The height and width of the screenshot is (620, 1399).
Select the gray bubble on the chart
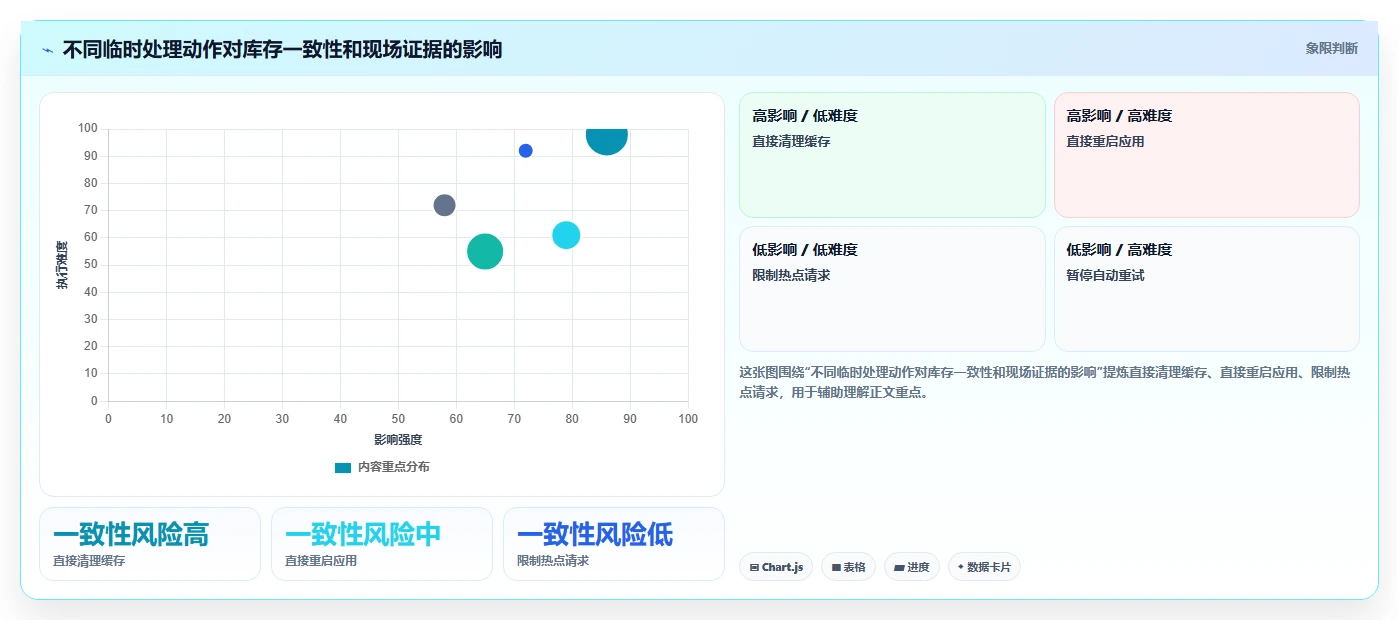pyautogui.click(x=445, y=205)
